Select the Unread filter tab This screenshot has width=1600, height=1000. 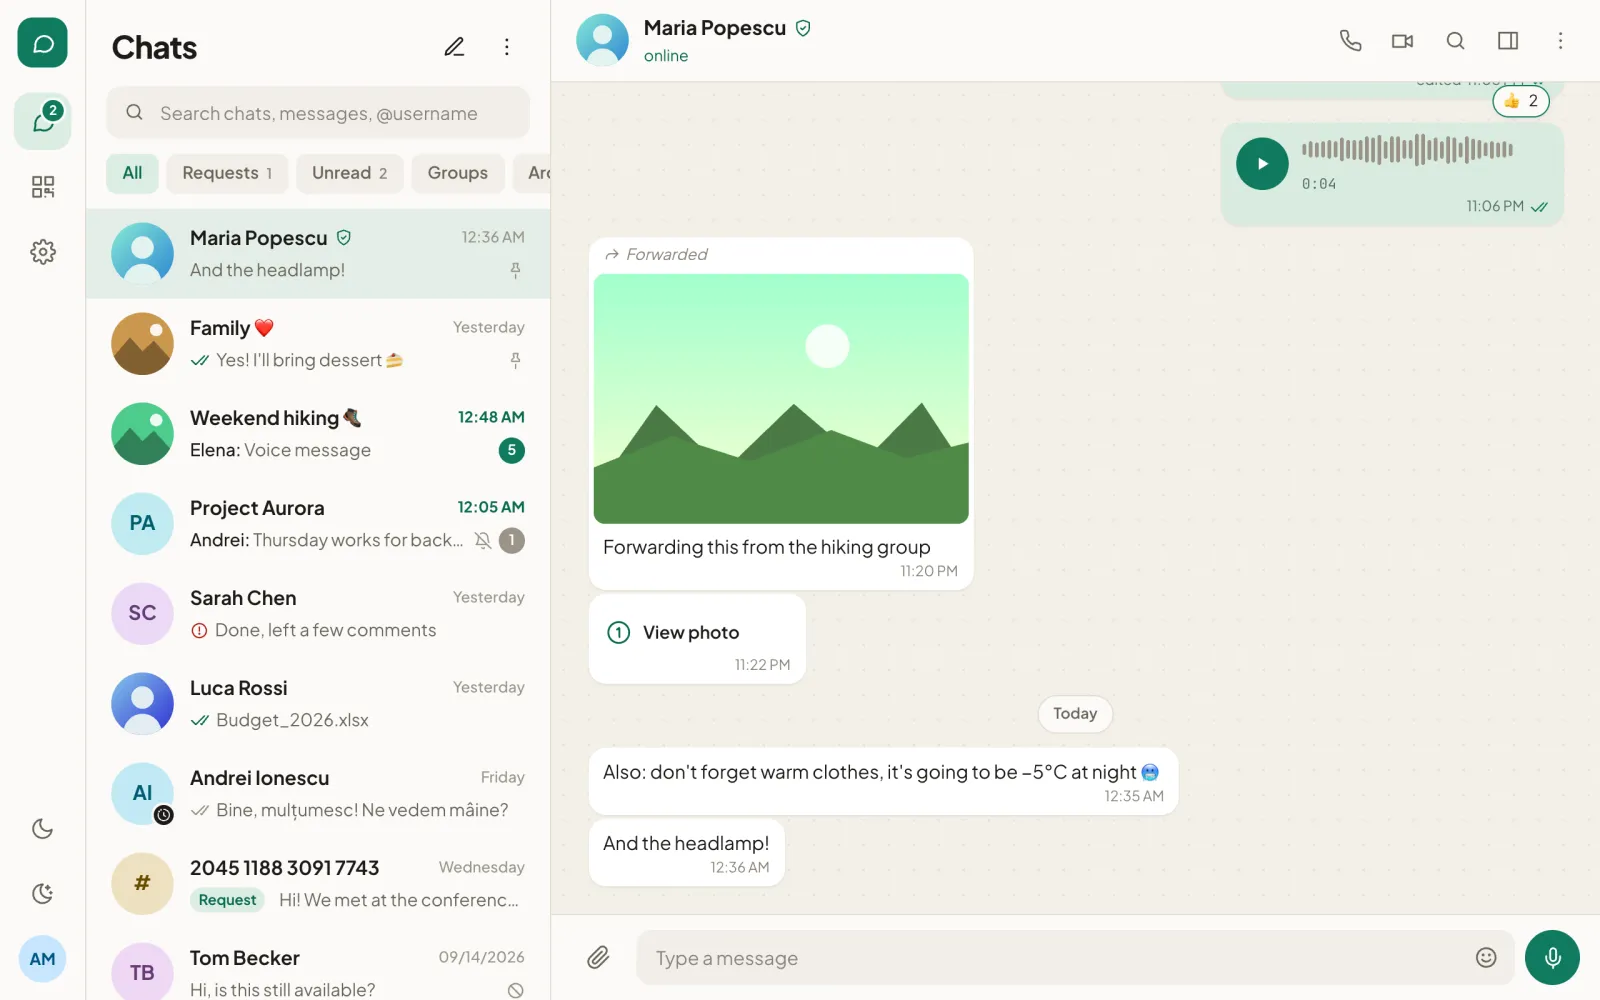pos(349,173)
